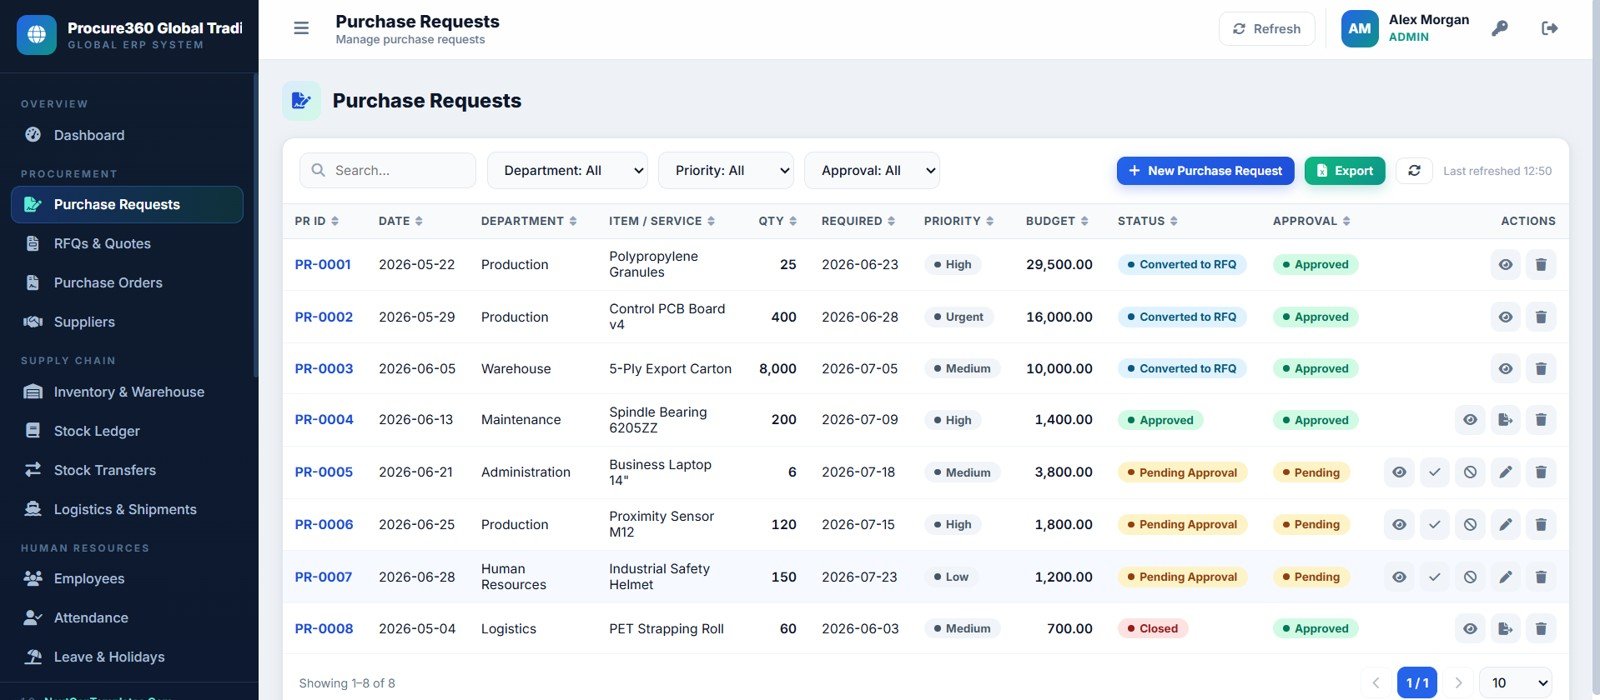Delete PR-0002 with trash icon
Image resolution: width=1600 pixels, height=700 pixels.
pos(1541,317)
